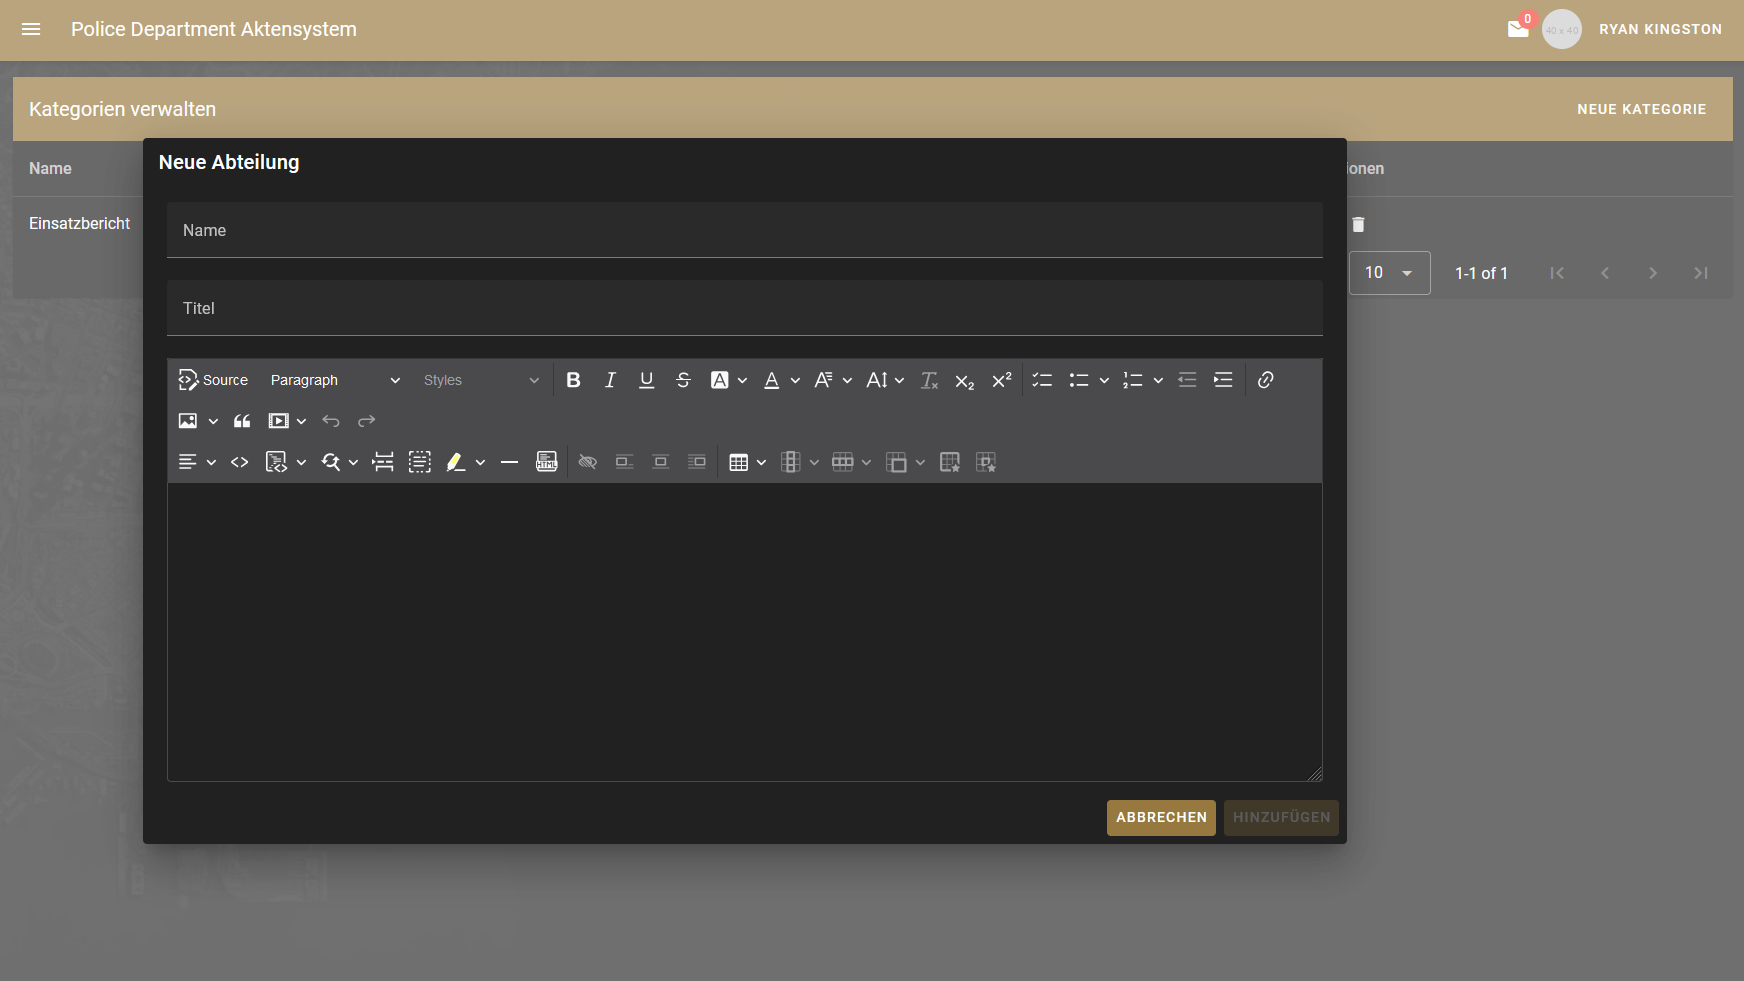The image size is (1744, 981).
Task: Apply superscript formatting
Action: 1001,380
